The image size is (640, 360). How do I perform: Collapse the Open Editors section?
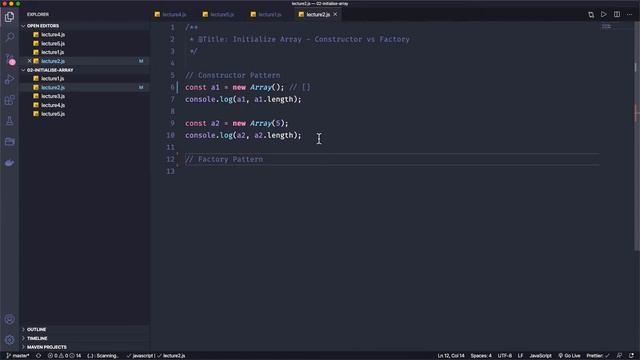point(43,26)
